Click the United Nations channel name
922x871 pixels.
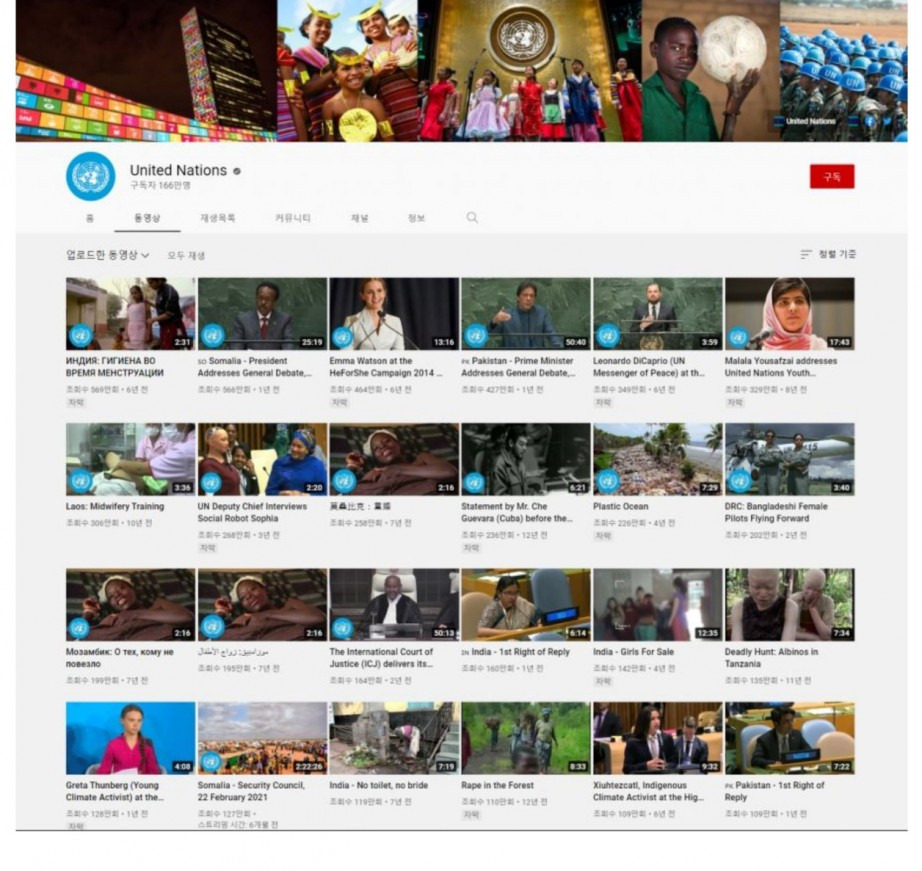click(178, 170)
